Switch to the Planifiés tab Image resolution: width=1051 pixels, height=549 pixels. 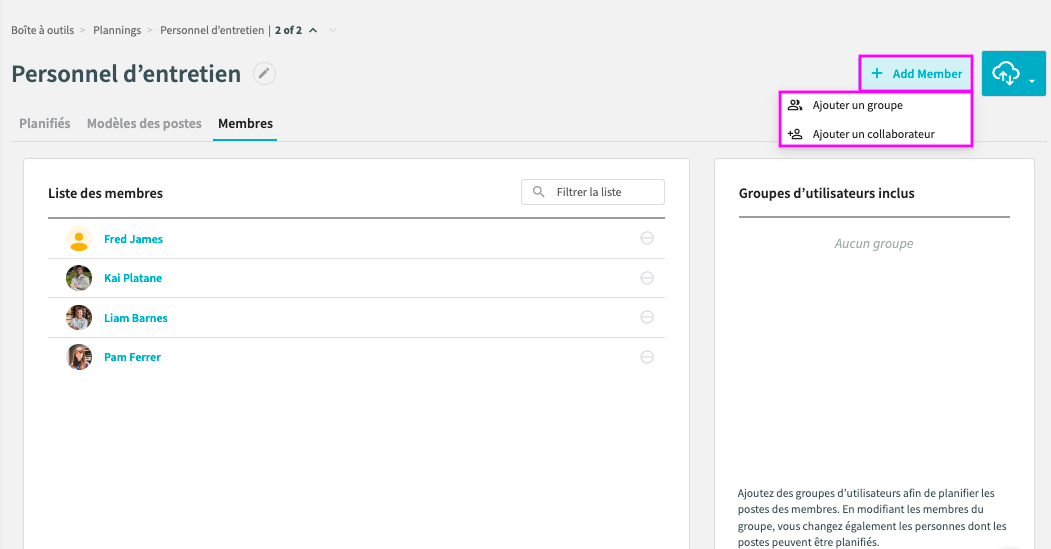45,123
